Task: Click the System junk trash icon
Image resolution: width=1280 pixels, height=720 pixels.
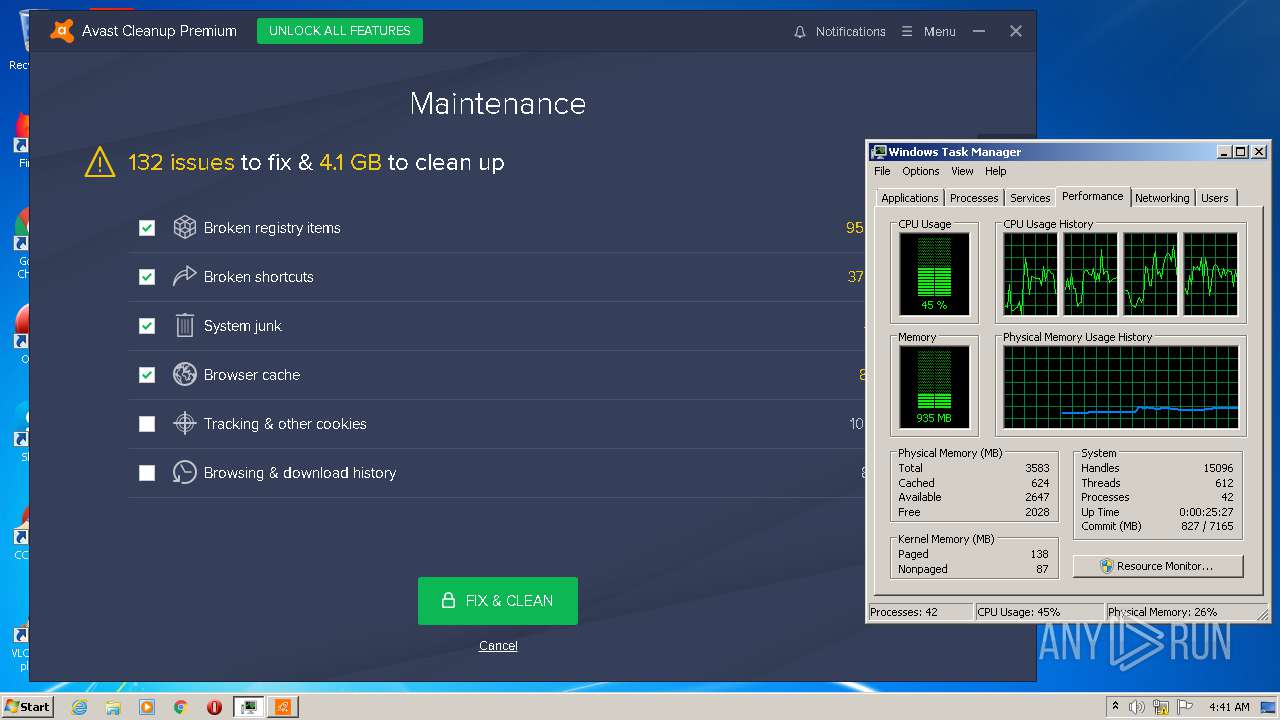Action: click(184, 326)
